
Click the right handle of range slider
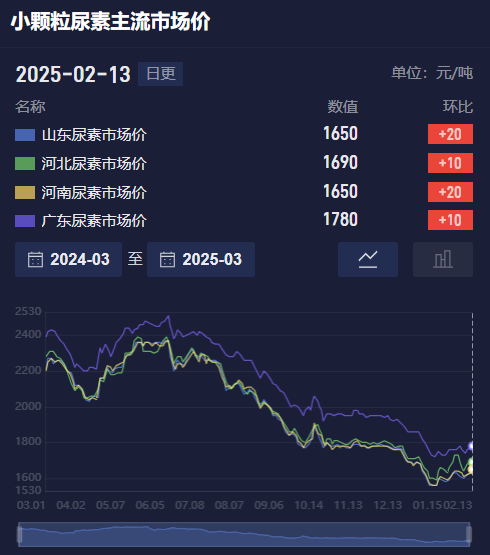[x=469, y=534]
